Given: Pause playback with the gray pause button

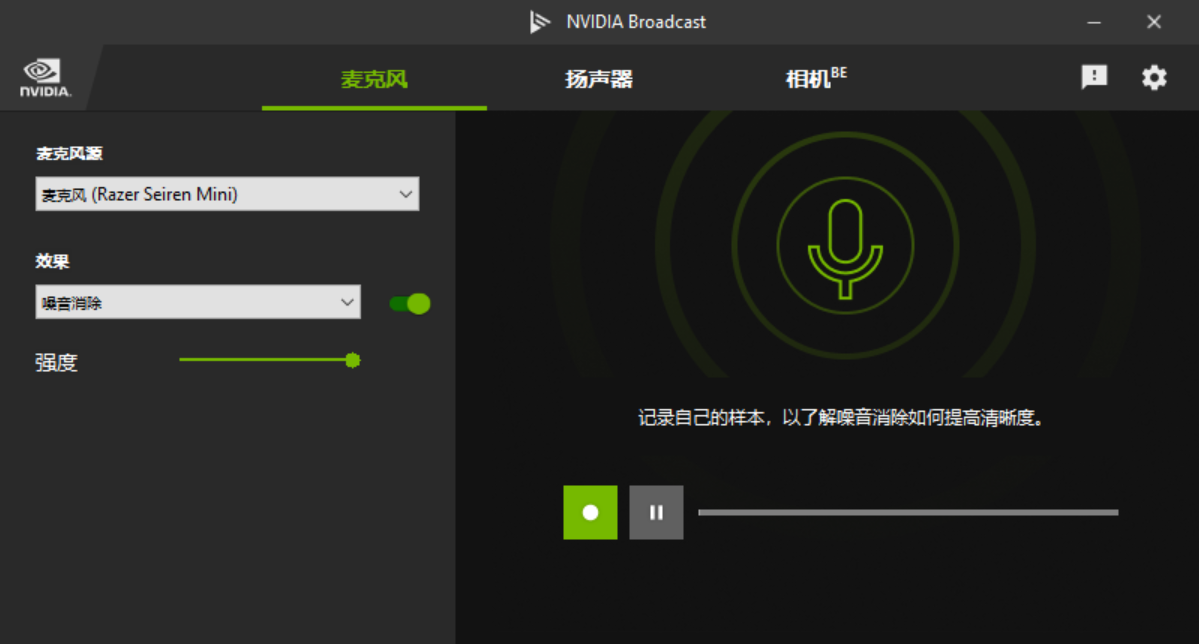Looking at the screenshot, I should (656, 512).
